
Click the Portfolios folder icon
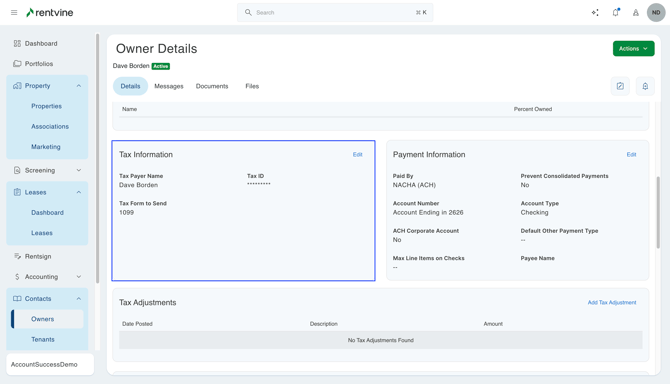17,64
